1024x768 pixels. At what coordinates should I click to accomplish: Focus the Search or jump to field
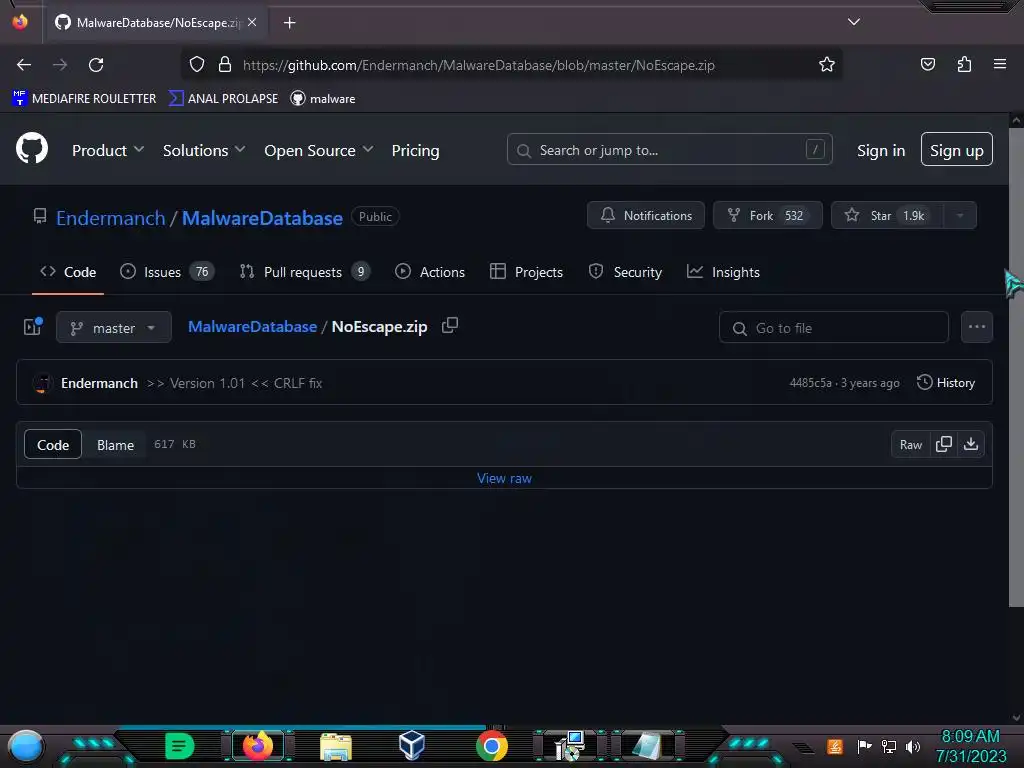pos(669,150)
